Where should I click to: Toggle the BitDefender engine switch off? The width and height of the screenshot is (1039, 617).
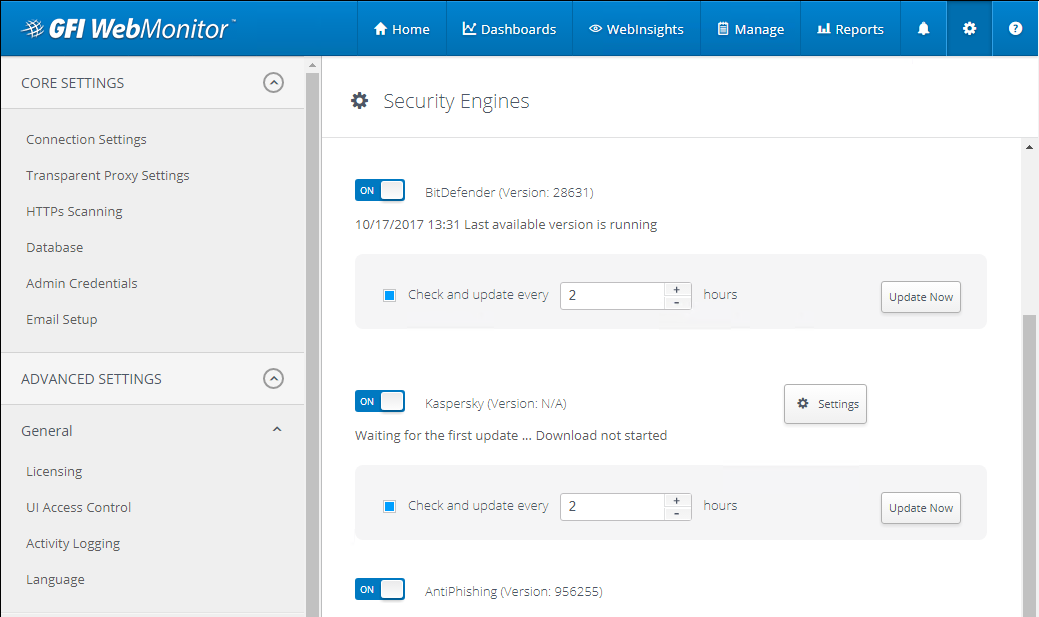click(380, 190)
